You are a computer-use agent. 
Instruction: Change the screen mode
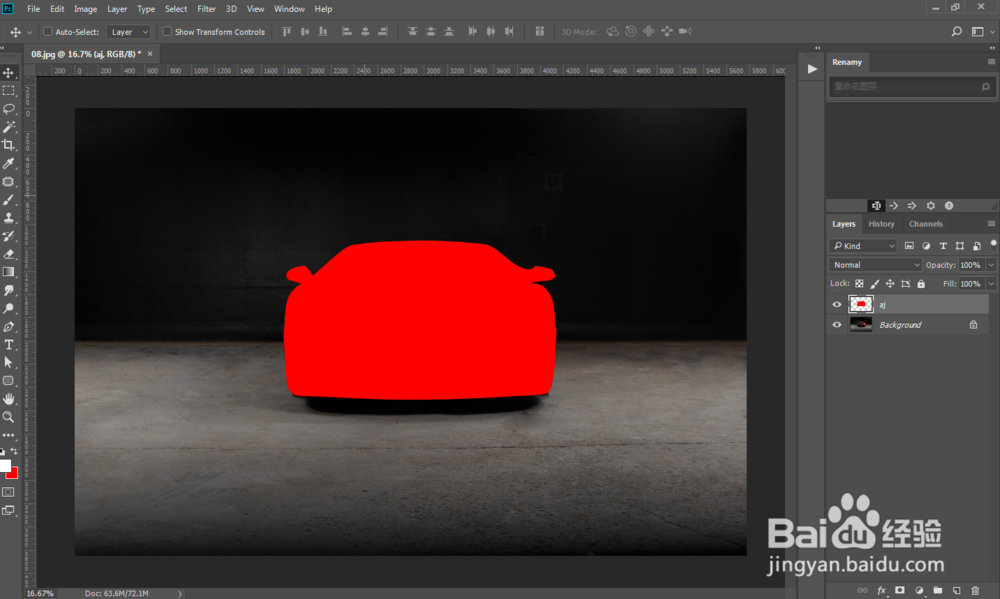pyautogui.click(x=8, y=510)
